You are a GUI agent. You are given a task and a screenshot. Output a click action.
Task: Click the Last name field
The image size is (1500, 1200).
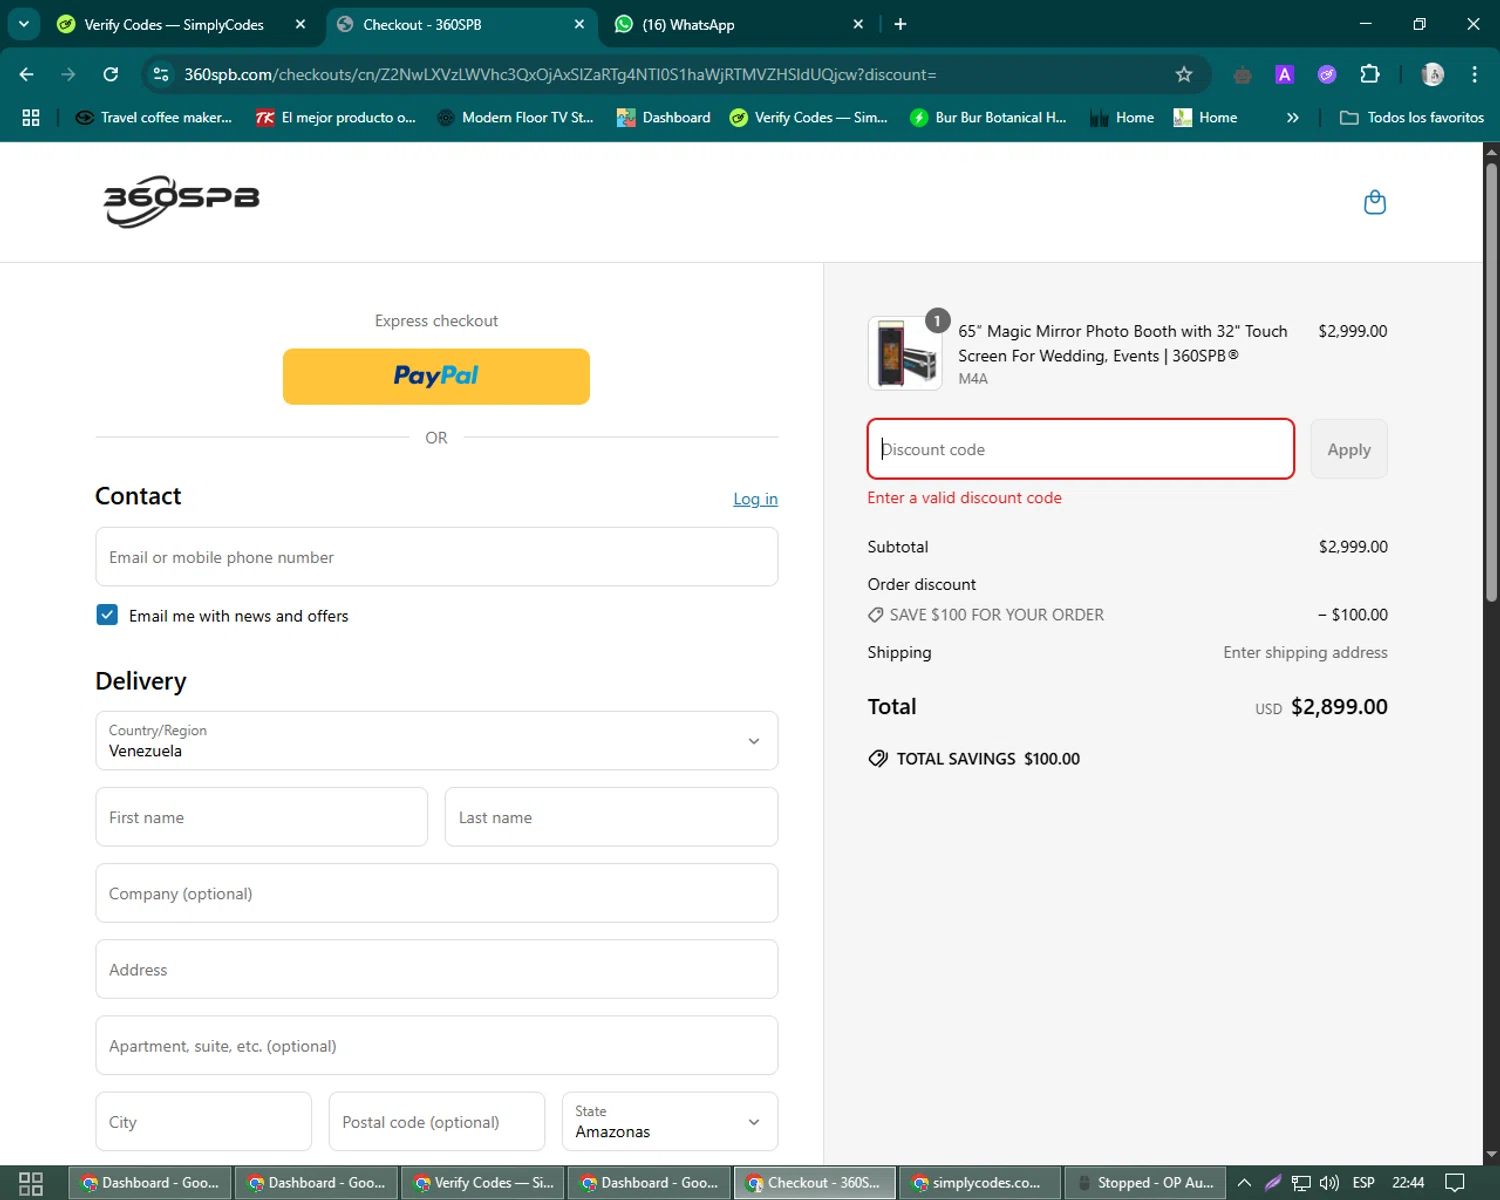point(611,817)
